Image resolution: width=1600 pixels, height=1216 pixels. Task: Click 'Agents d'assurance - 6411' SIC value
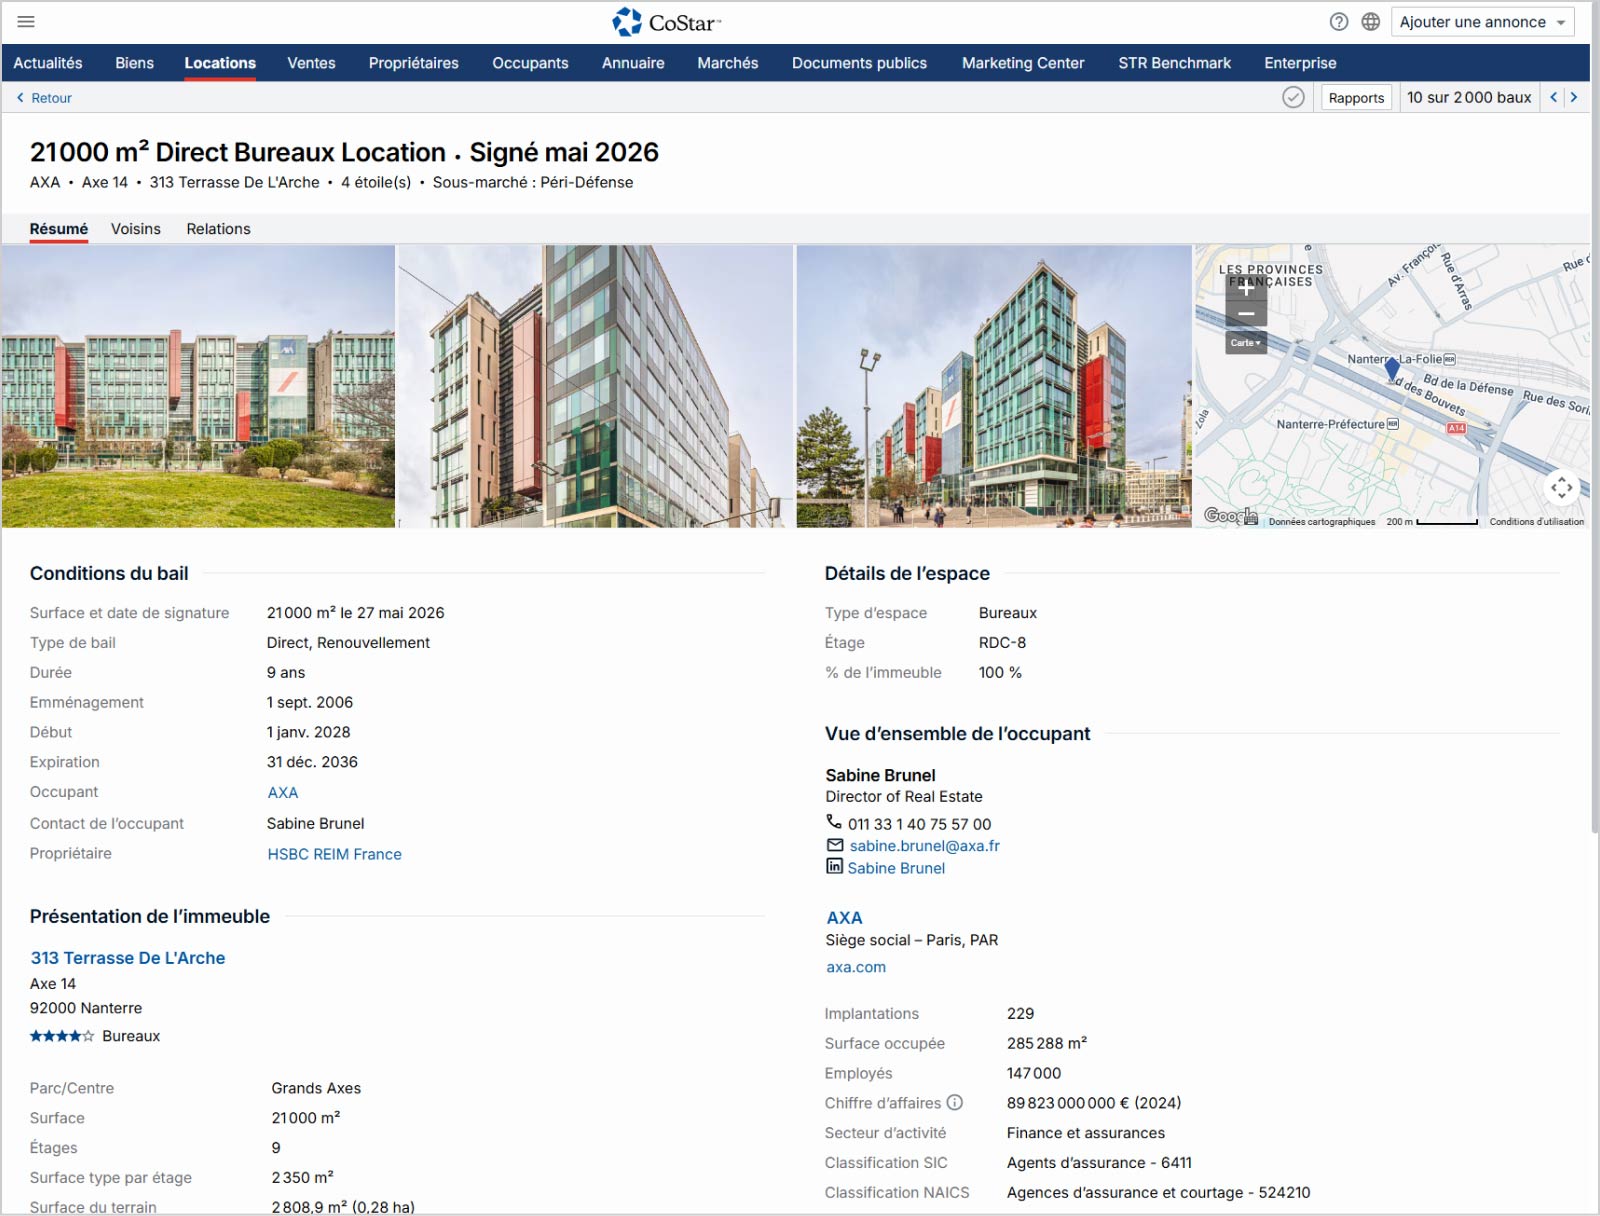click(x=1099, y=1163)
